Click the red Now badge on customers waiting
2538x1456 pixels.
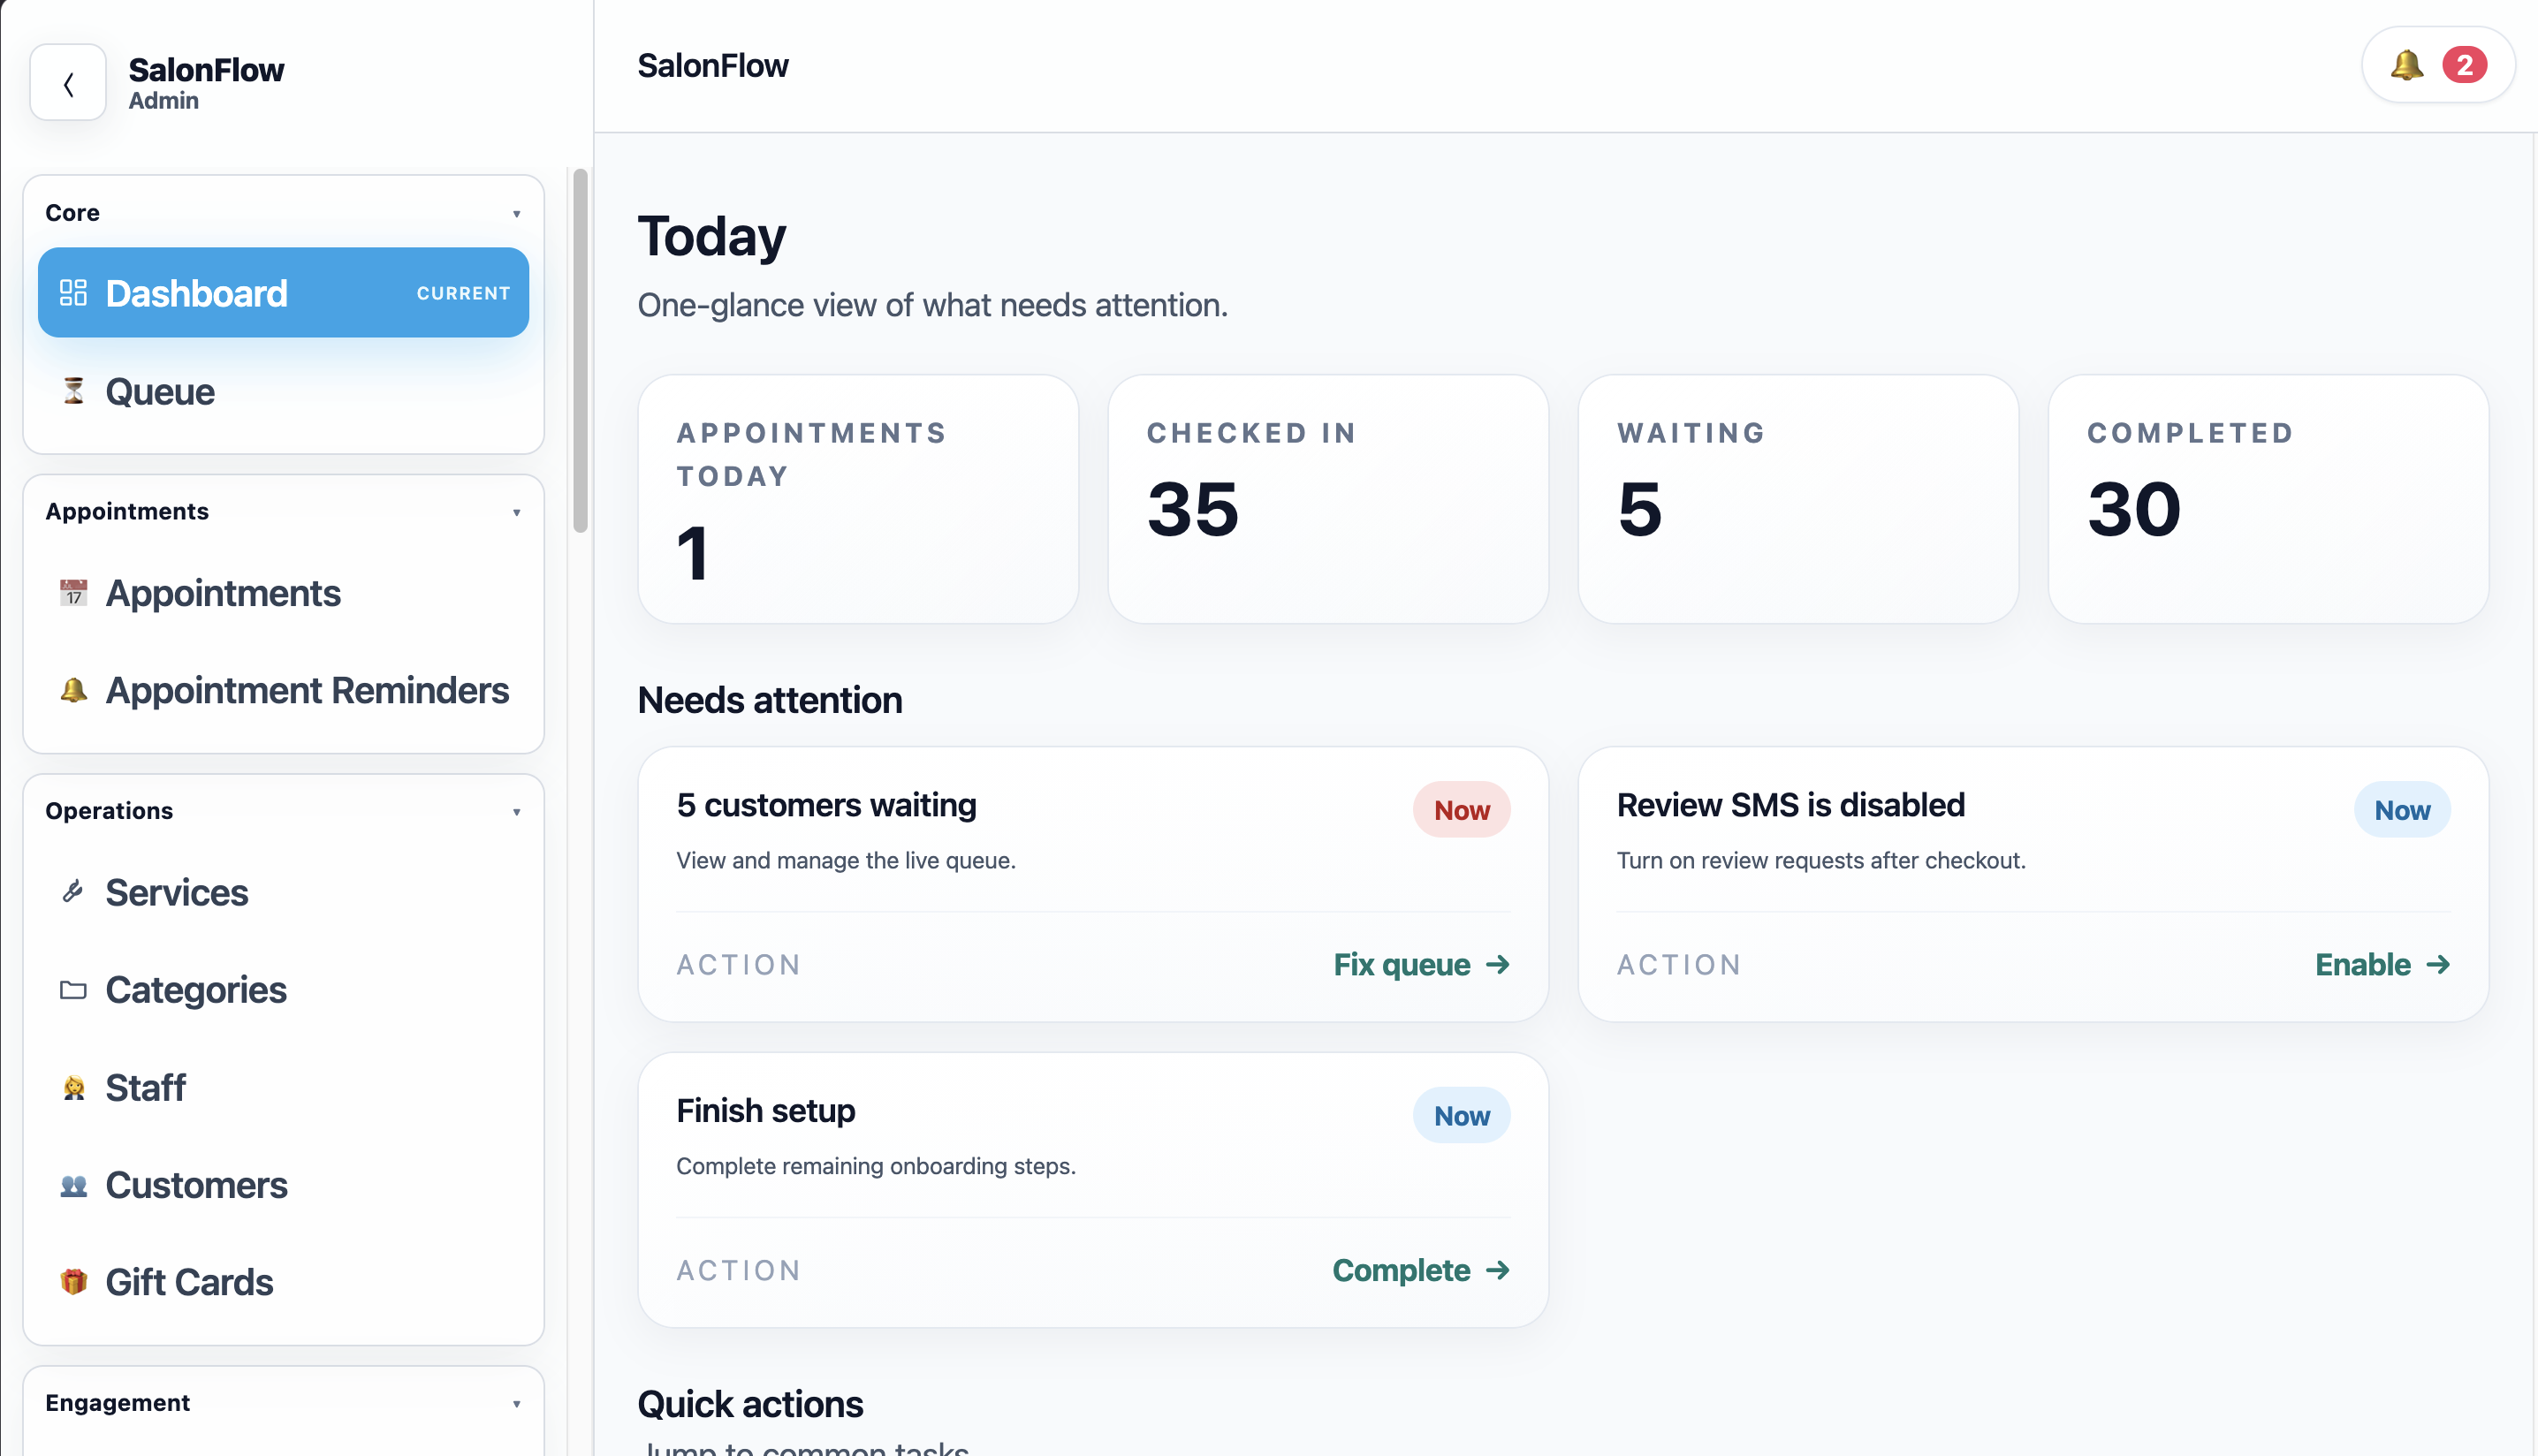1461,810
